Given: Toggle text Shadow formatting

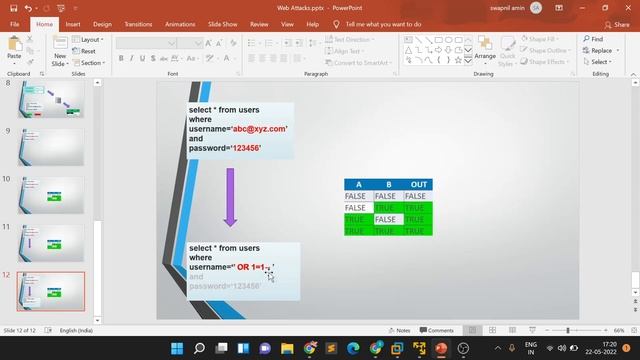Looking at the screenshot, I should point(153,58).
